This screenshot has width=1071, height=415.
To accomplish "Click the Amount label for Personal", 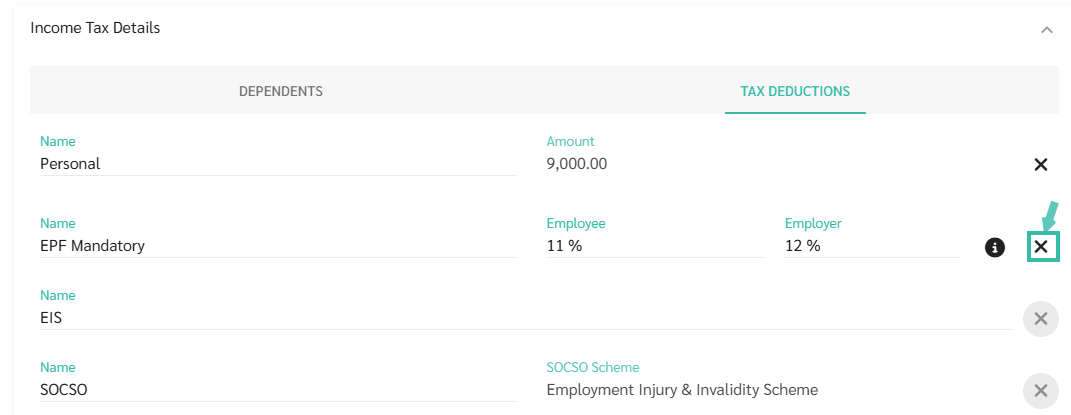I will point(570,141).
